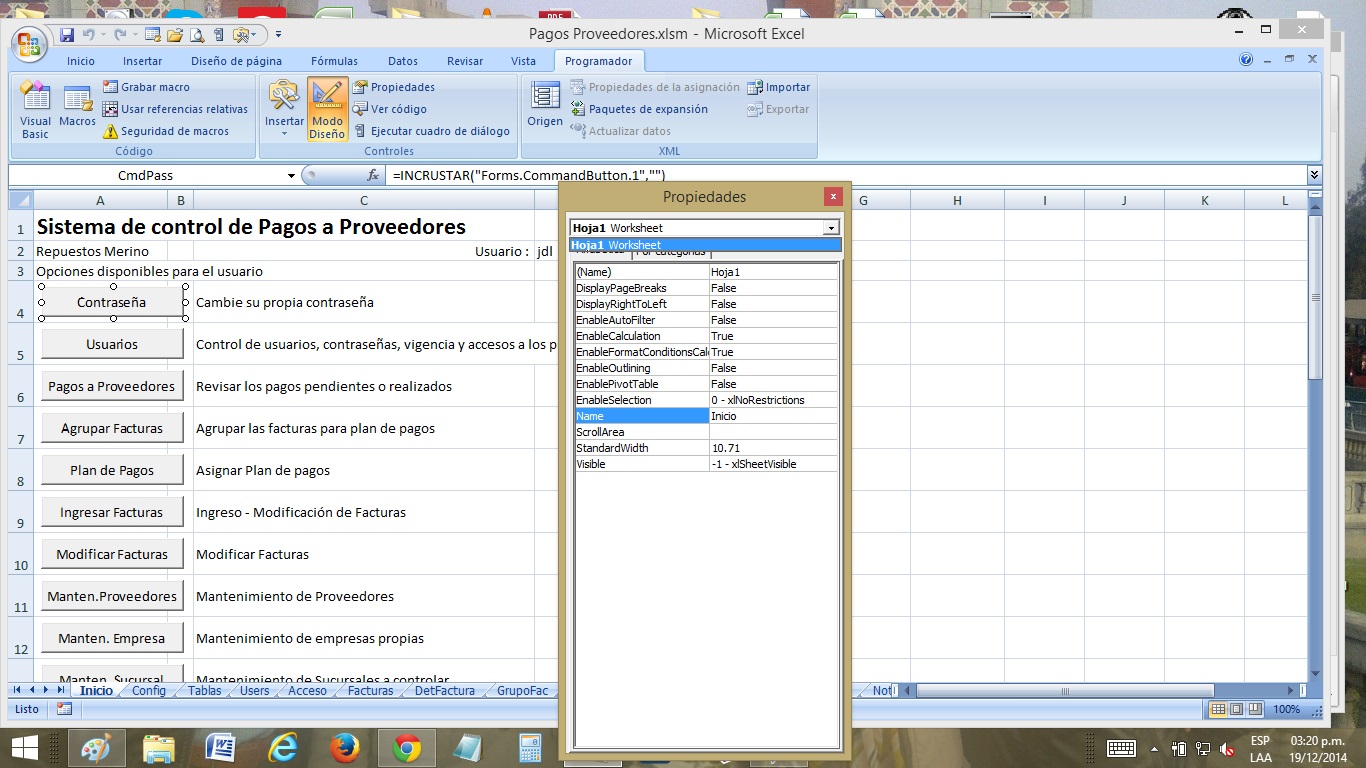1366x768 pixels.
Task: Open Visual Basic editor
Action: coord(35,110)
